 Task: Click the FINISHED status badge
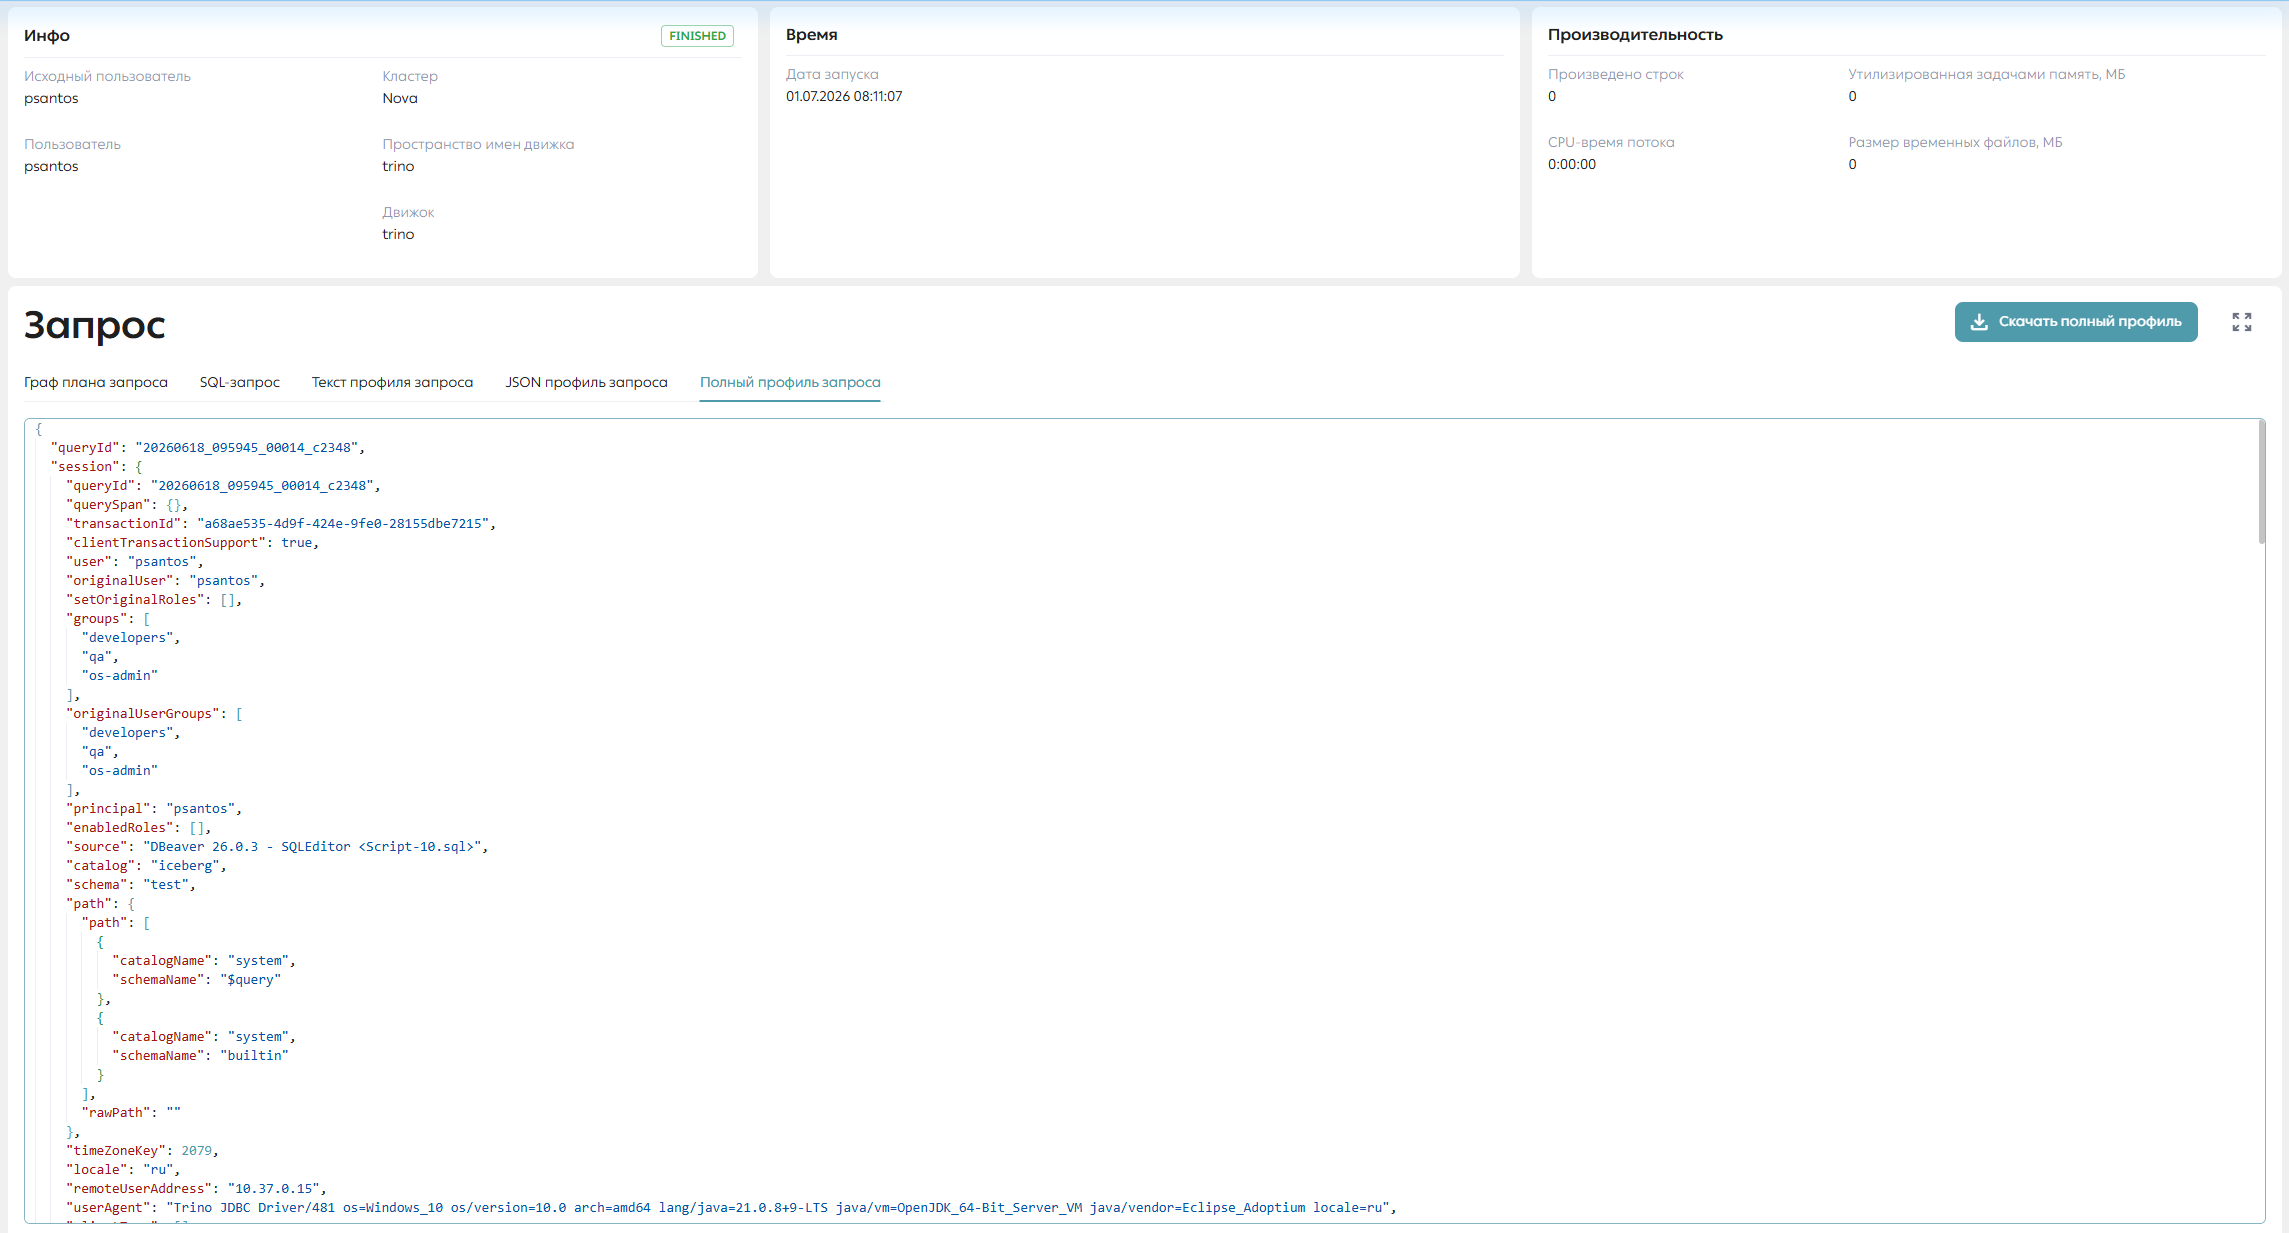[697, 36]
